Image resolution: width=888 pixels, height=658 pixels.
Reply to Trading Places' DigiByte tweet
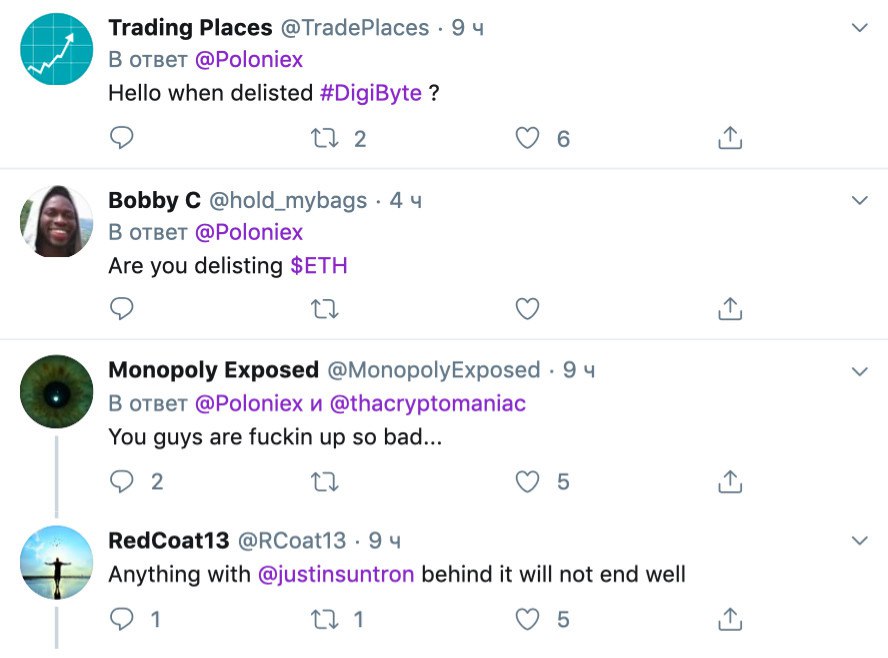[x=121, y=137]
